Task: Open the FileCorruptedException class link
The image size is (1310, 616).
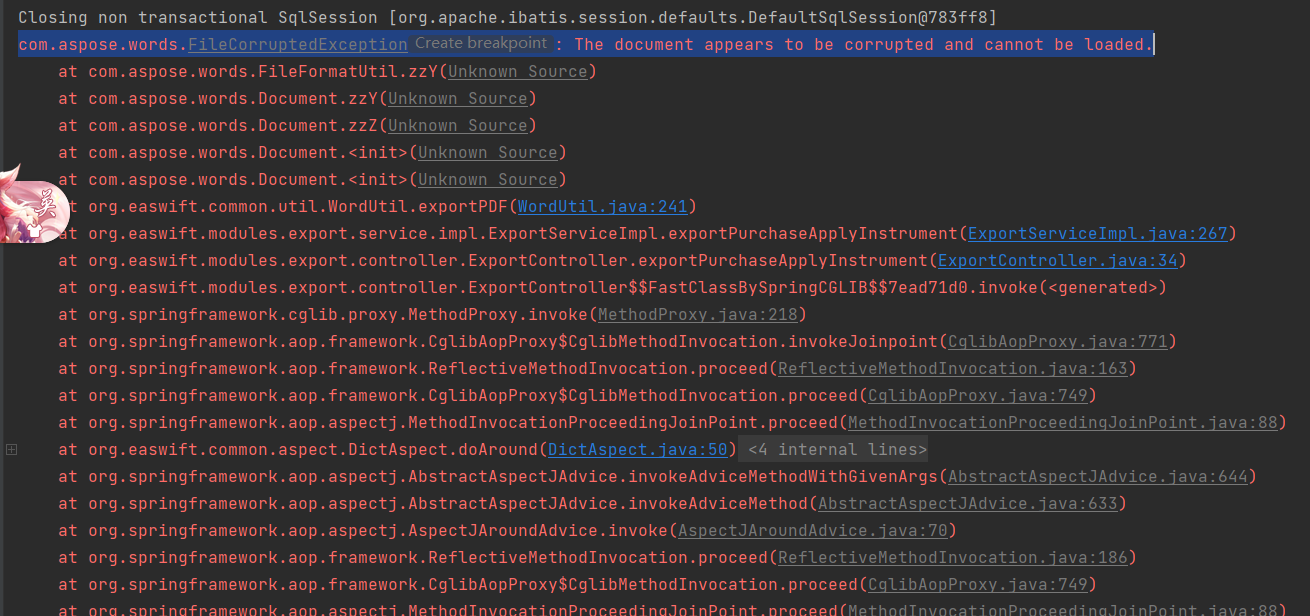Action: 297,43
